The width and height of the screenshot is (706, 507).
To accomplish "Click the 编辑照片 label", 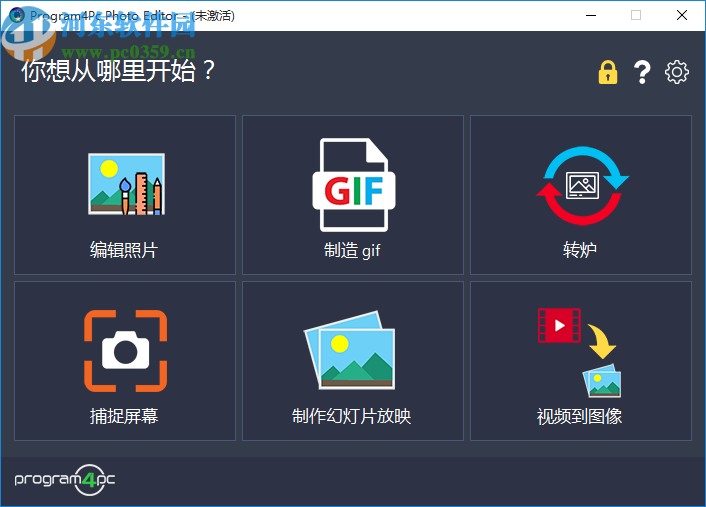I will [124, 250].
